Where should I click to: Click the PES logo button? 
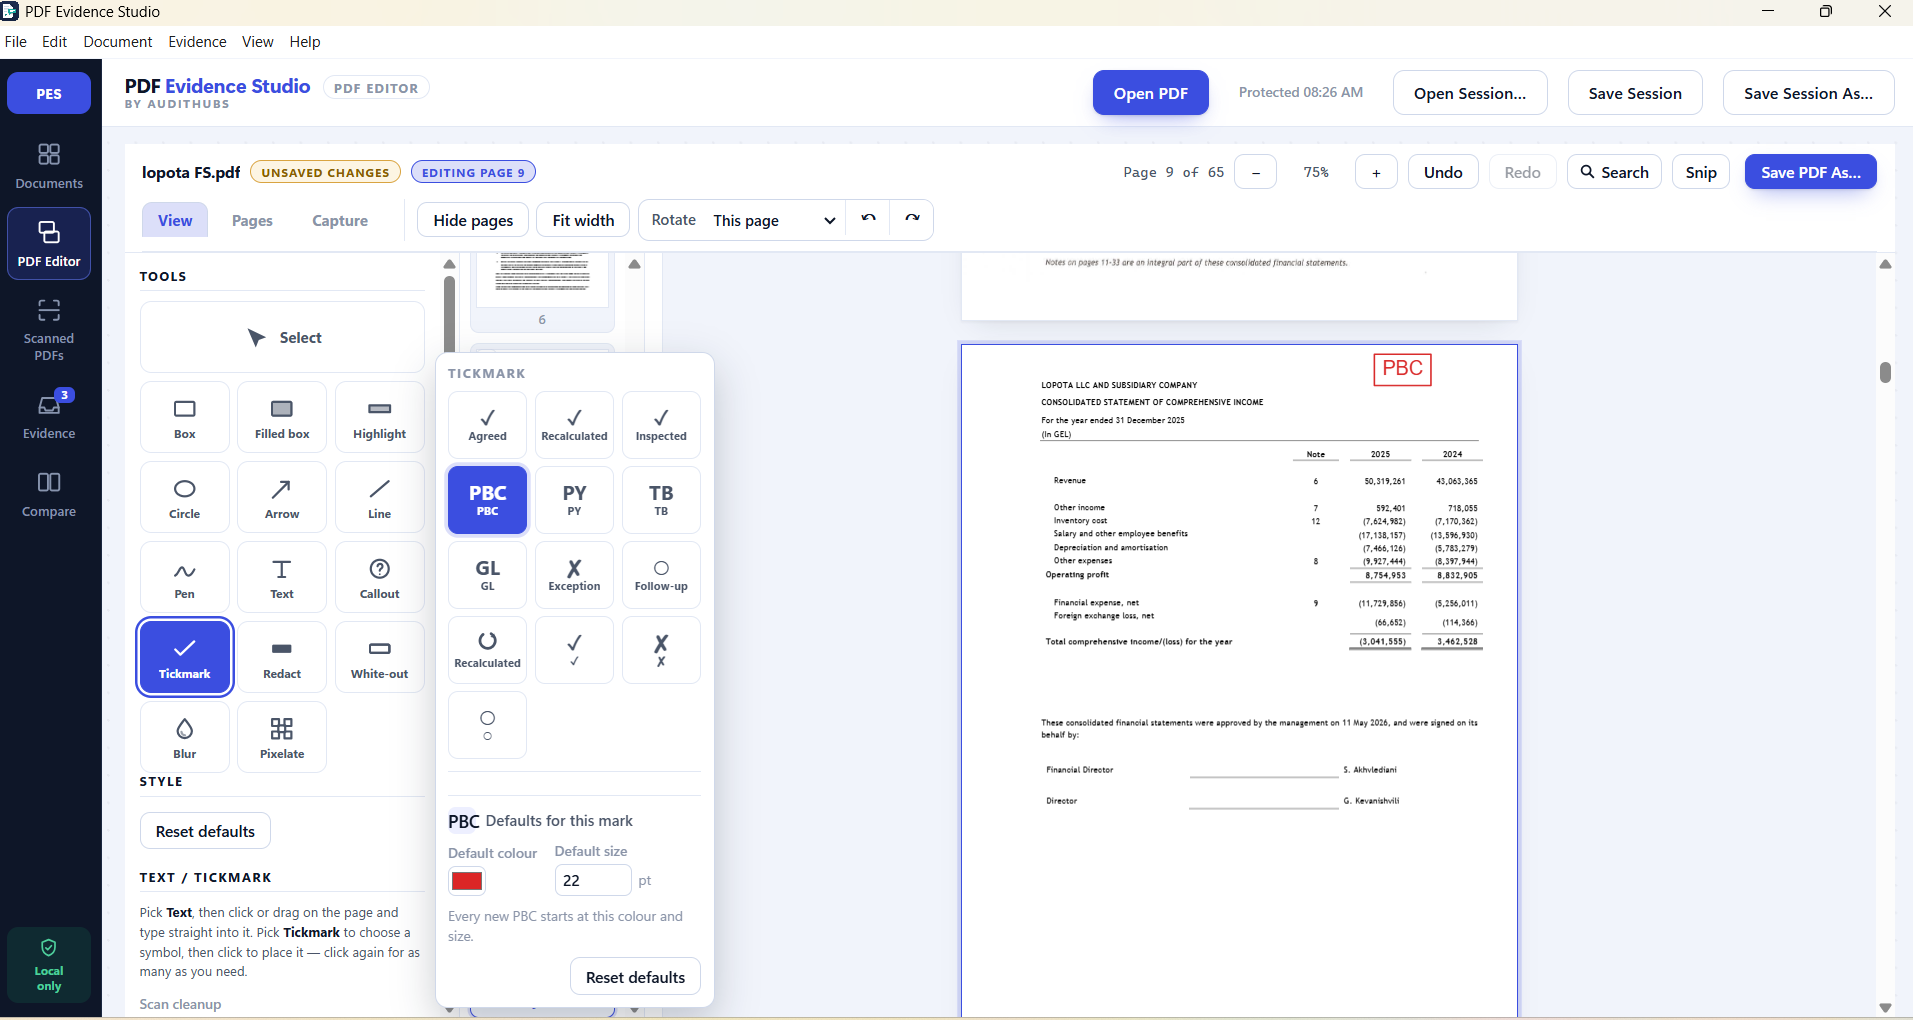click(x=49, y=93)
